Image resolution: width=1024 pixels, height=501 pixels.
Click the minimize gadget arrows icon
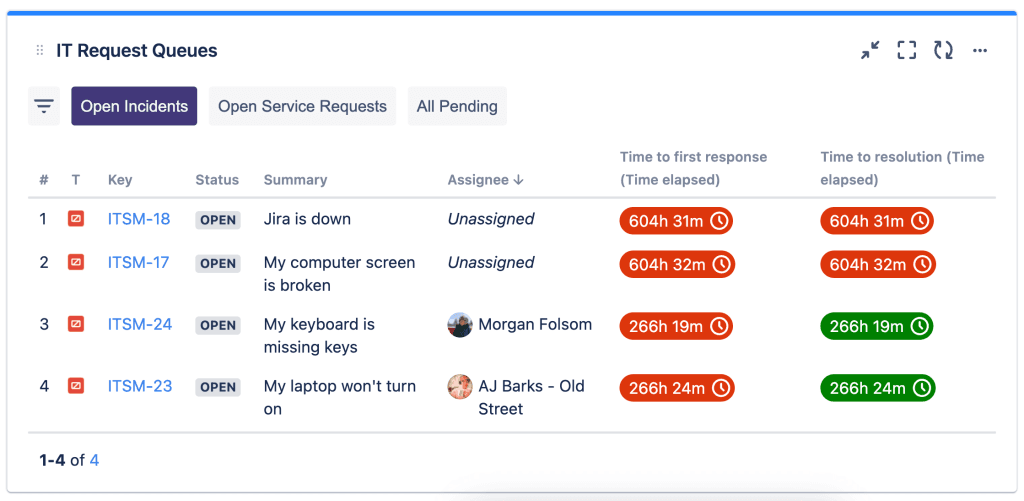pyautogui.click(x=870, y=50)
